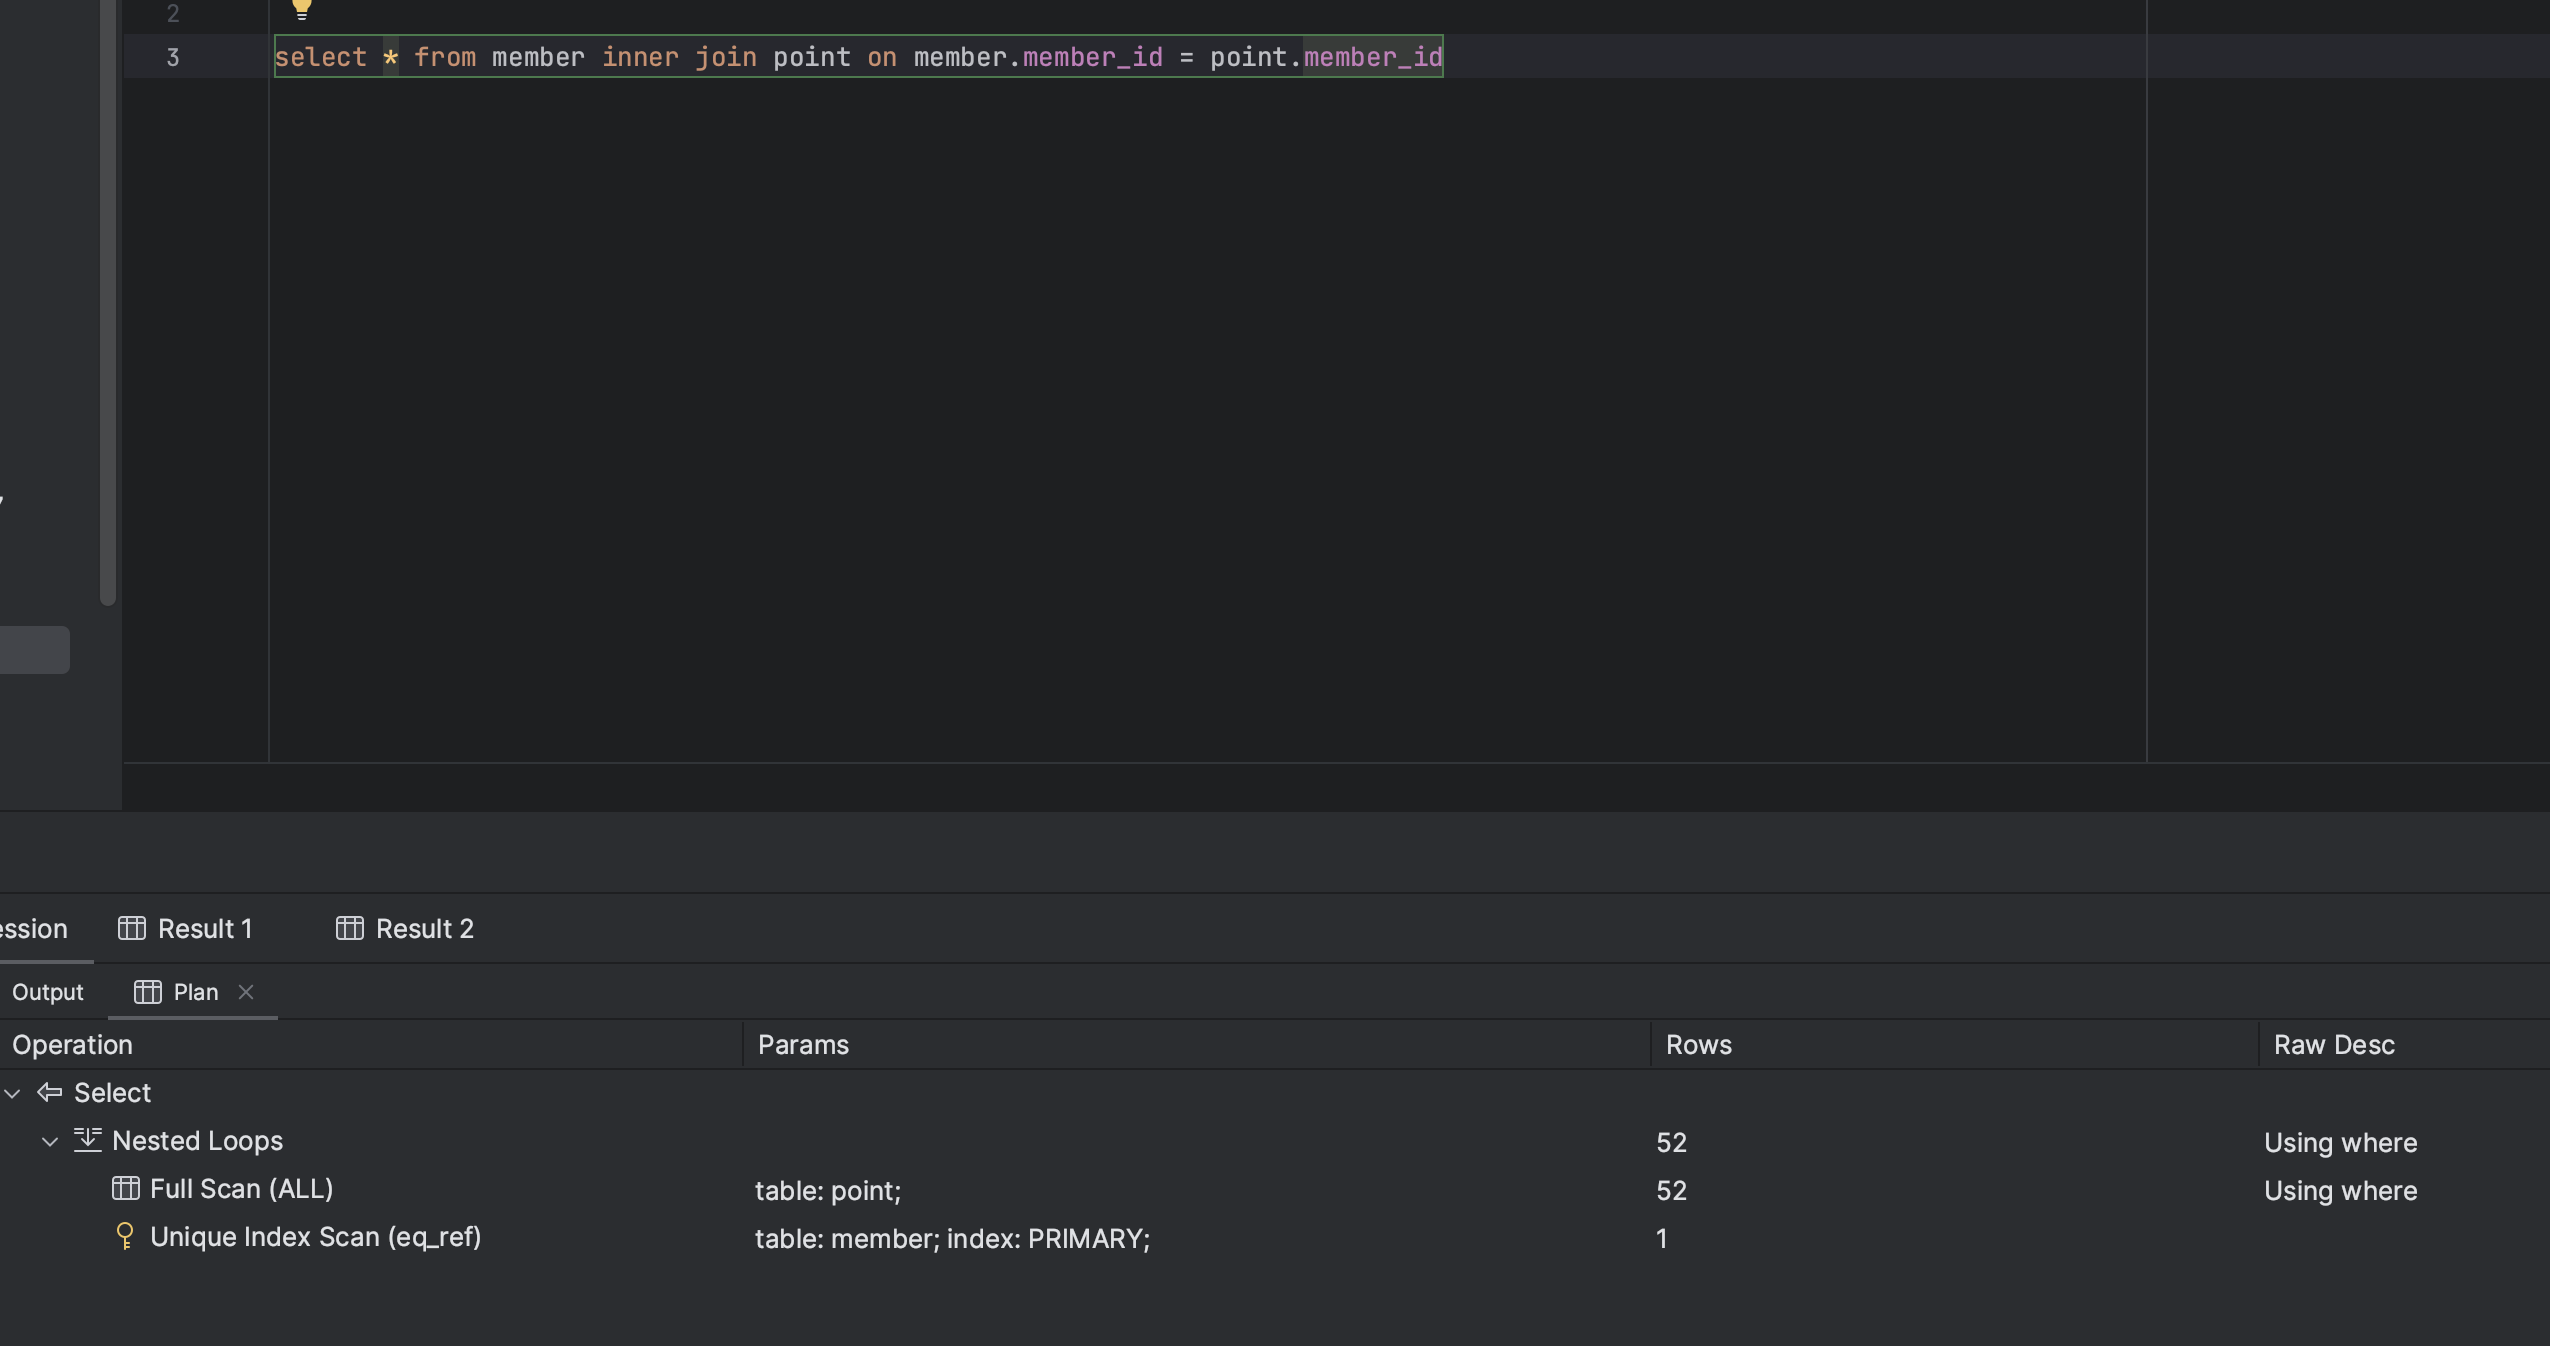Close the Plan tab
2550x1346 pixels.
(246, 992)
